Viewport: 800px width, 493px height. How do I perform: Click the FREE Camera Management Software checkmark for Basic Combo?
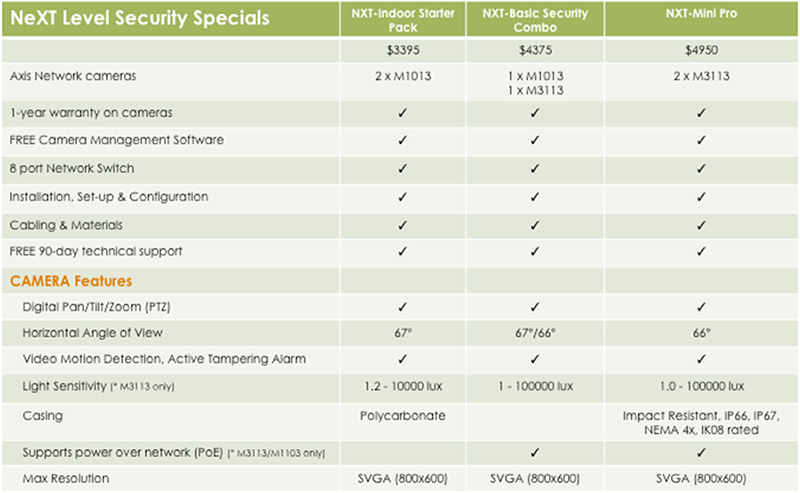tap(535, 140)
